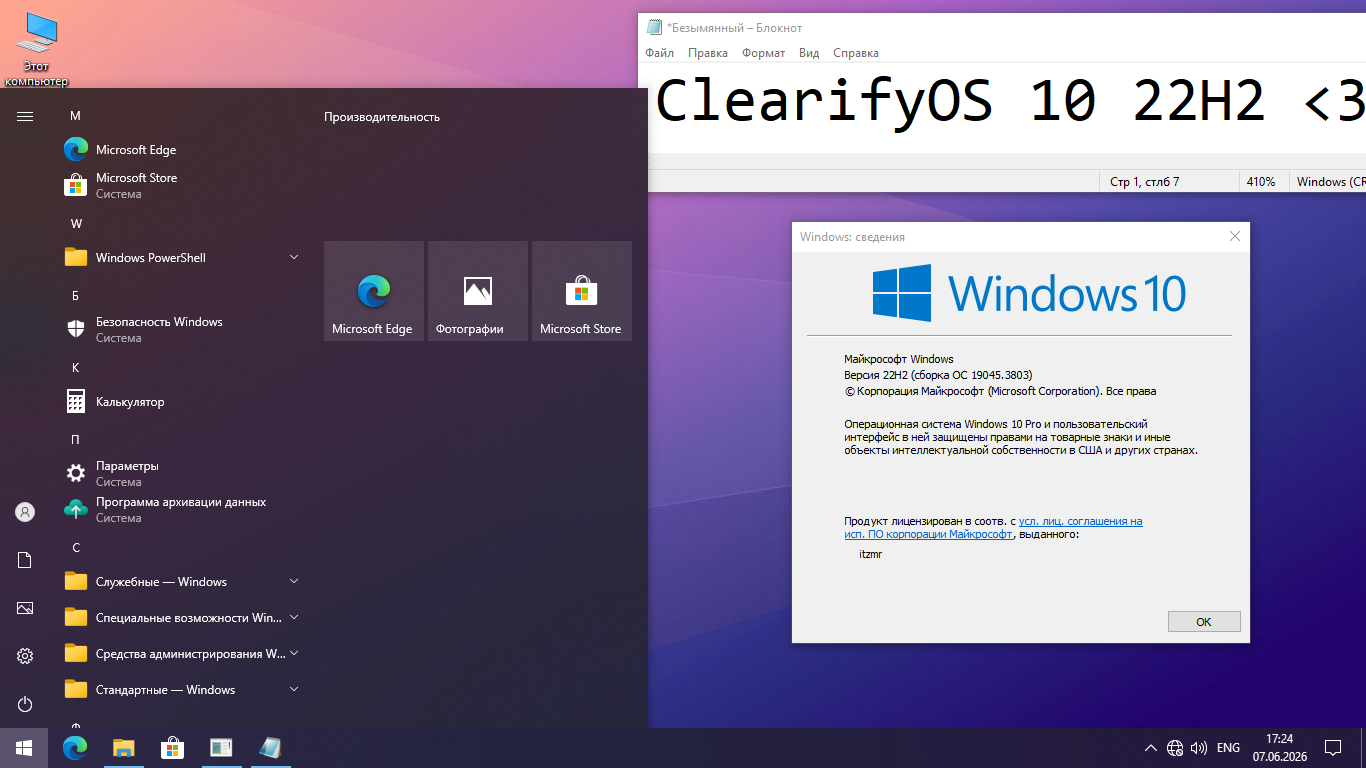This screenshot has width=1366, height=768.
Task: Expand the Специальные возможности Windows folder
Action: click(183, 618)
